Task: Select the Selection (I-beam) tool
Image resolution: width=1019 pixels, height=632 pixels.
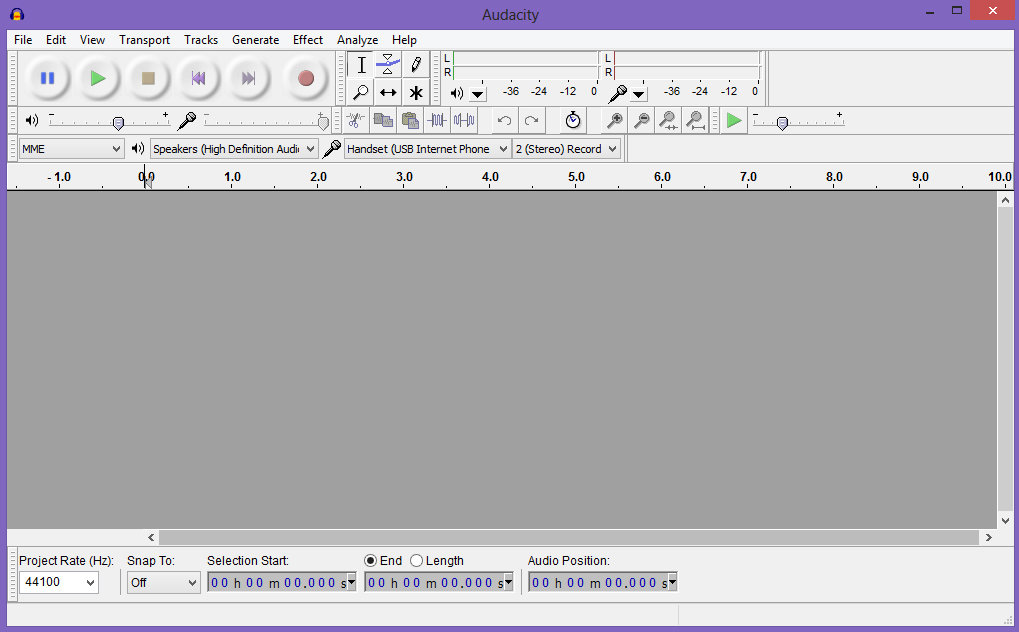Action: point(361,64)
